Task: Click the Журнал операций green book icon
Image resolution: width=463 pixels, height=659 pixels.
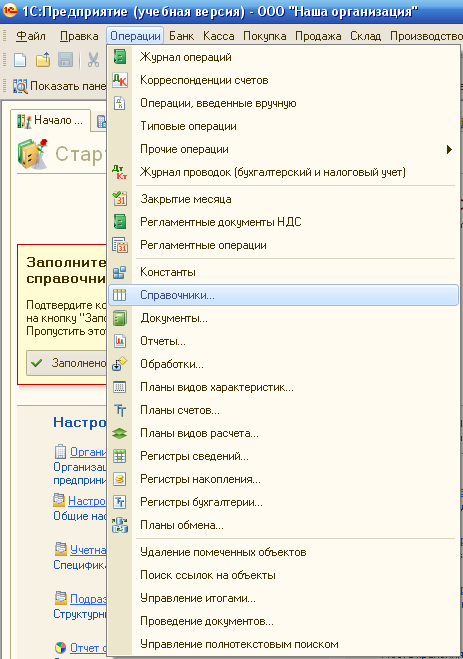Action: click(x=120, y=57)
